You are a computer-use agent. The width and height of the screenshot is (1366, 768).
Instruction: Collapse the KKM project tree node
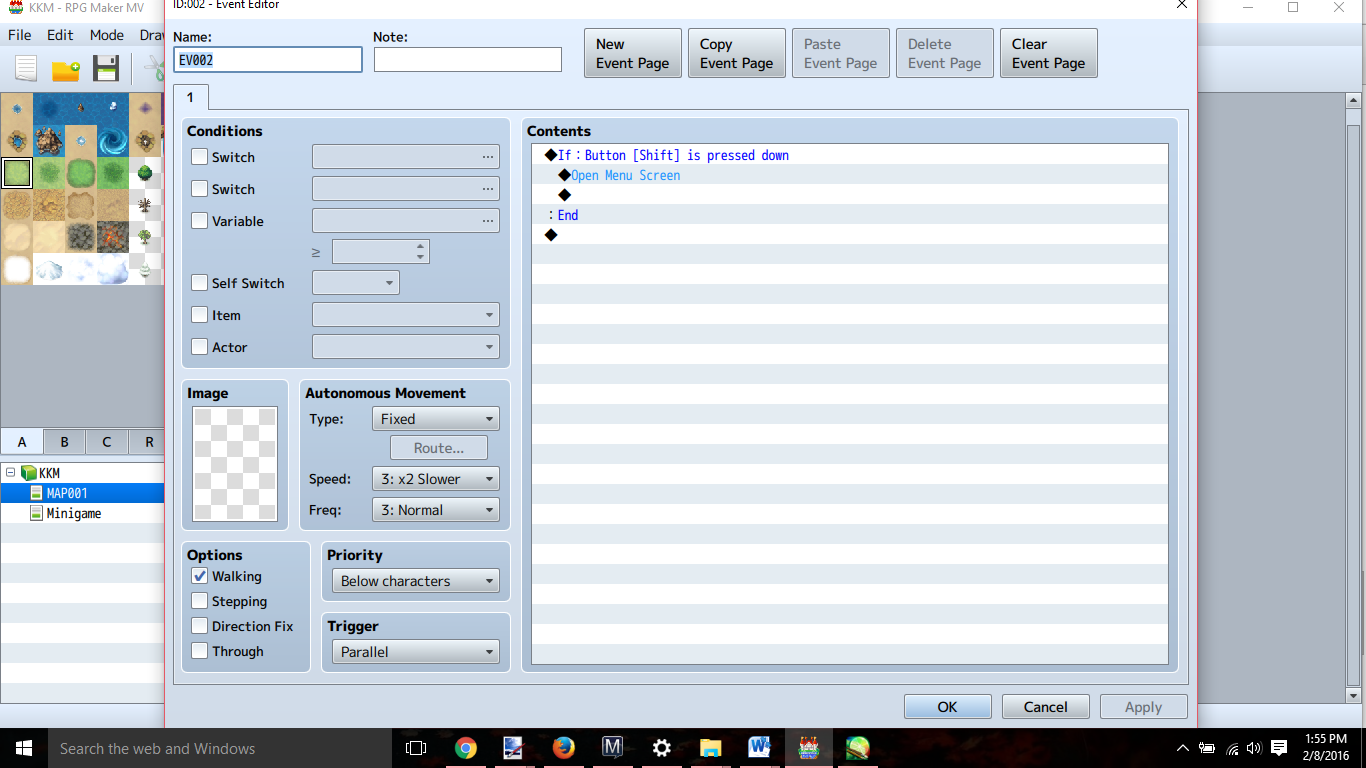point(10,473)
